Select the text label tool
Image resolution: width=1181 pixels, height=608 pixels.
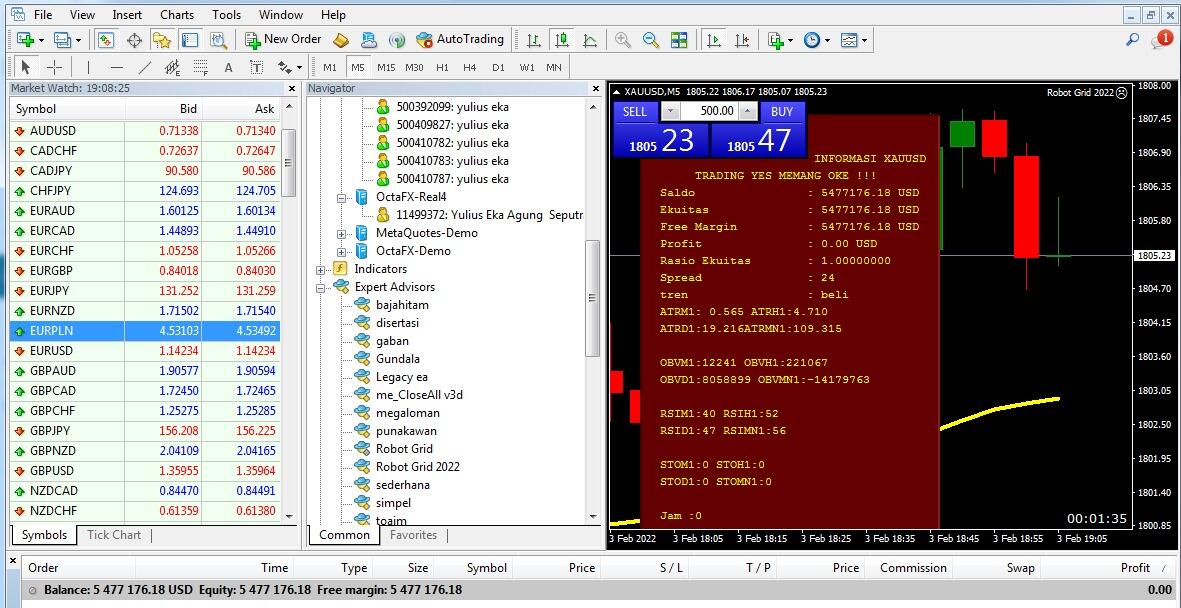pyautogui.click(x=256, y=67)
